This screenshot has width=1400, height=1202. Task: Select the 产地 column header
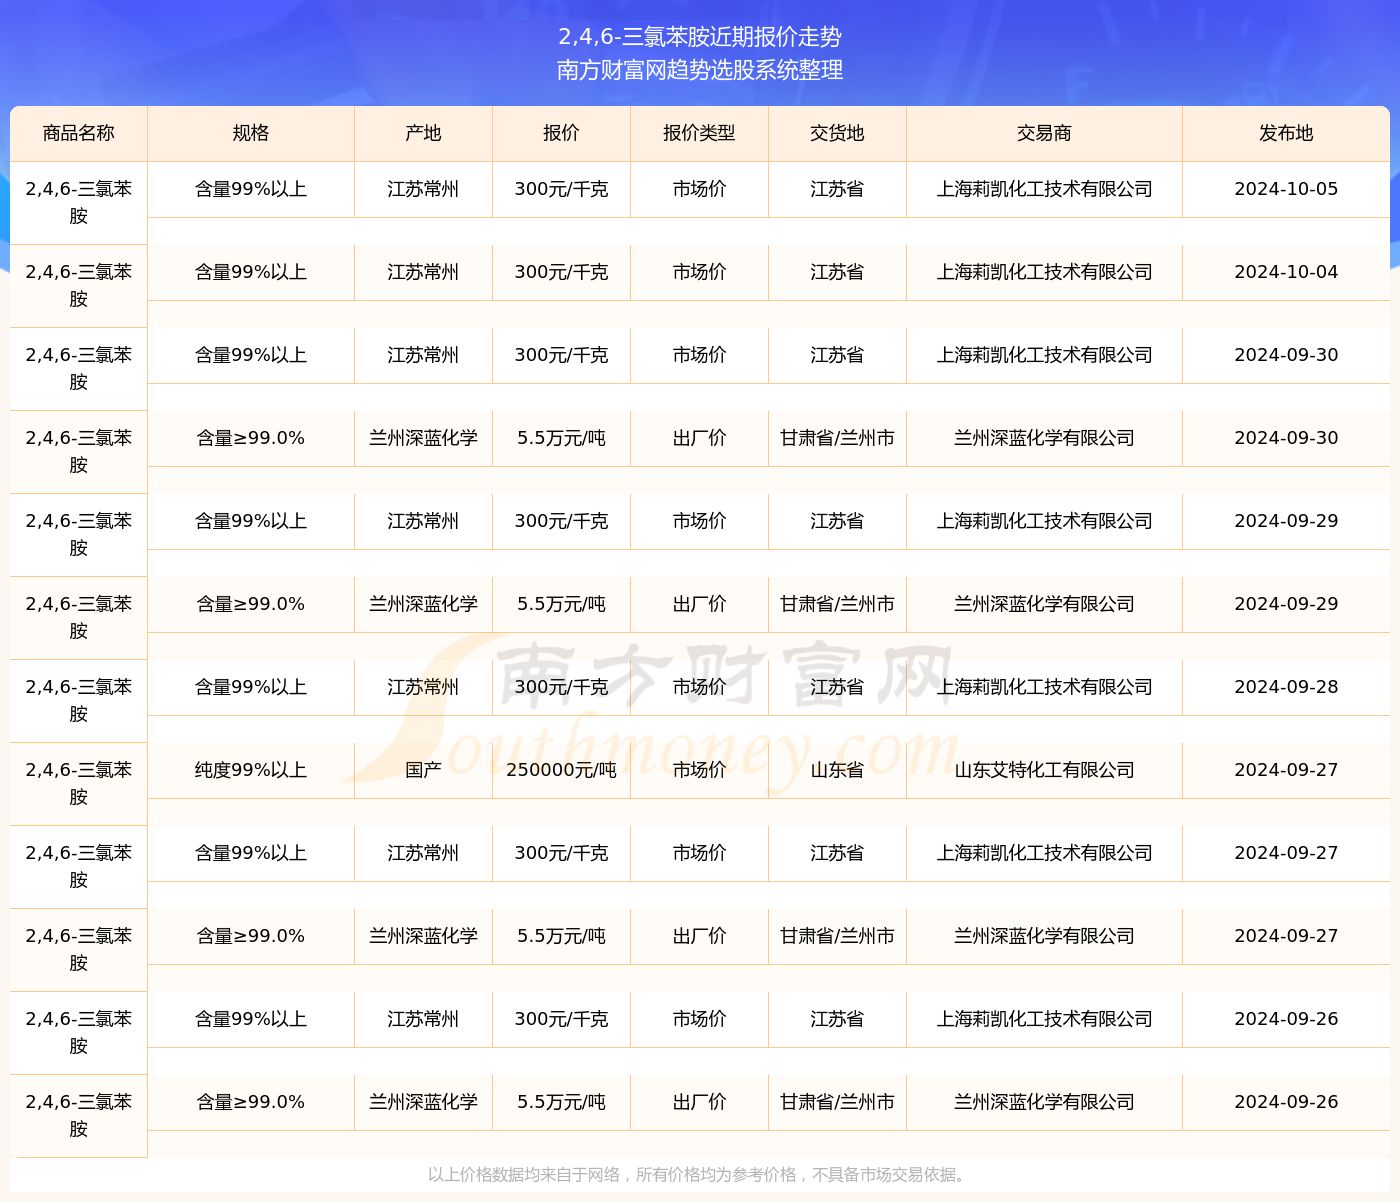click(424, 133)
